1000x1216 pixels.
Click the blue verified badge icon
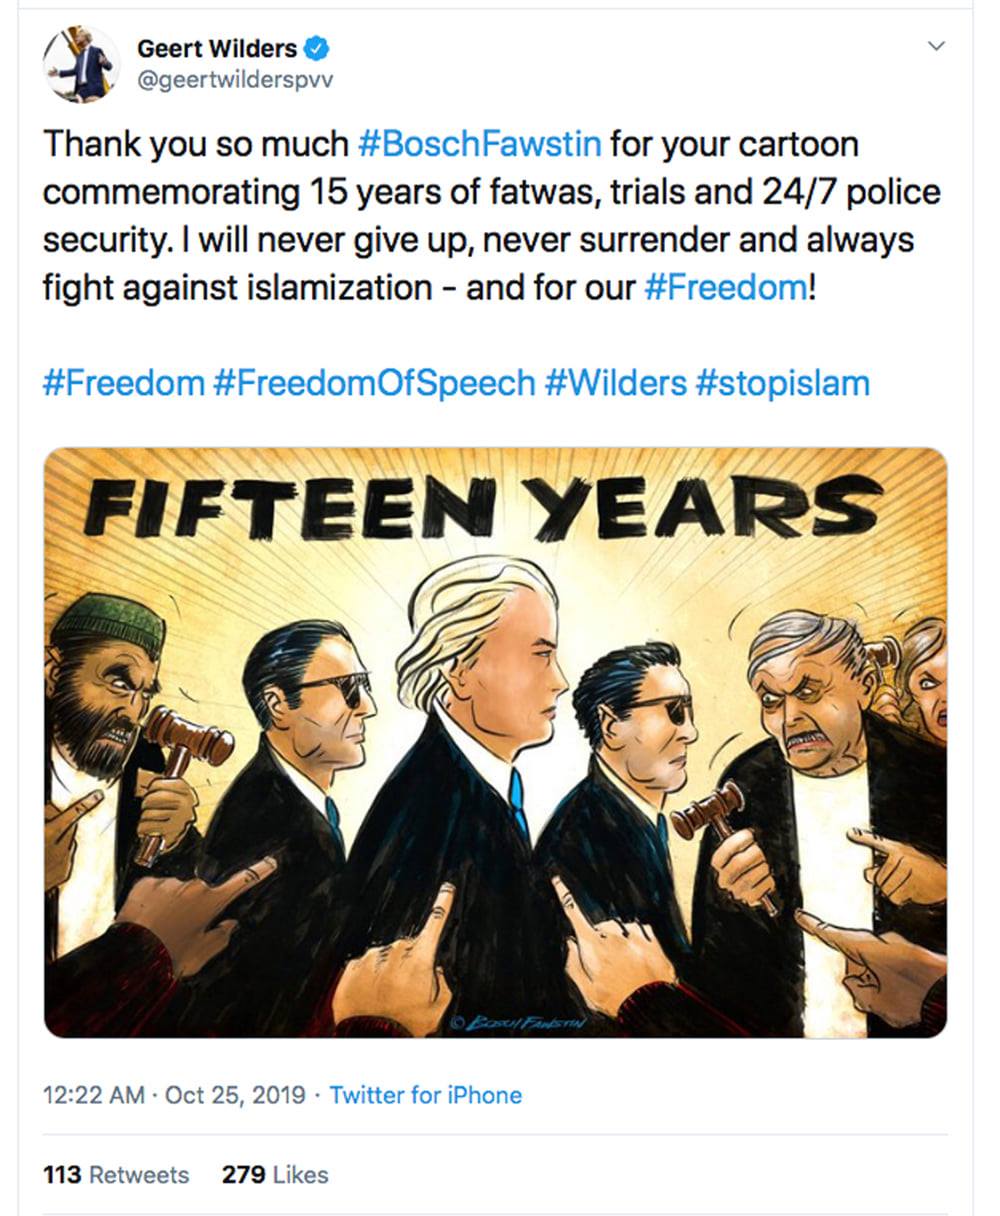pyautogui.click(x=317, y=48)
